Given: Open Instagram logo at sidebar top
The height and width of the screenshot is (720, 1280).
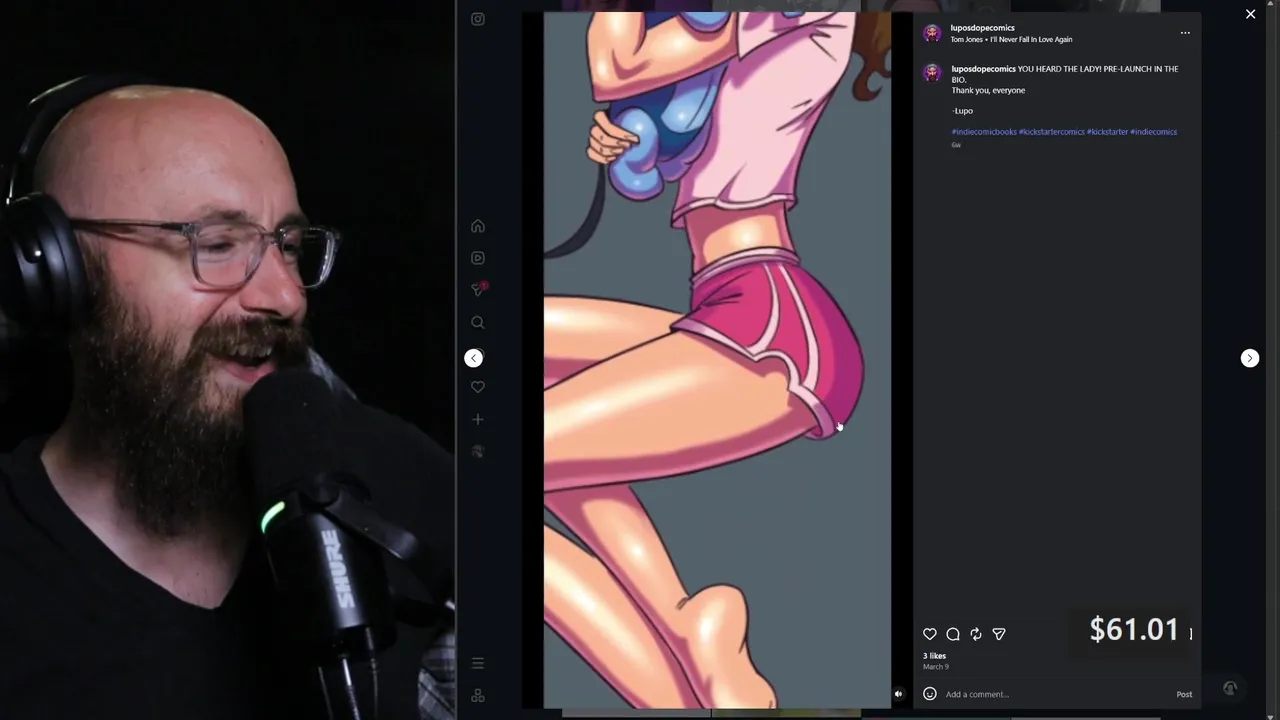Looking at the screenshot, I should 478,19.
